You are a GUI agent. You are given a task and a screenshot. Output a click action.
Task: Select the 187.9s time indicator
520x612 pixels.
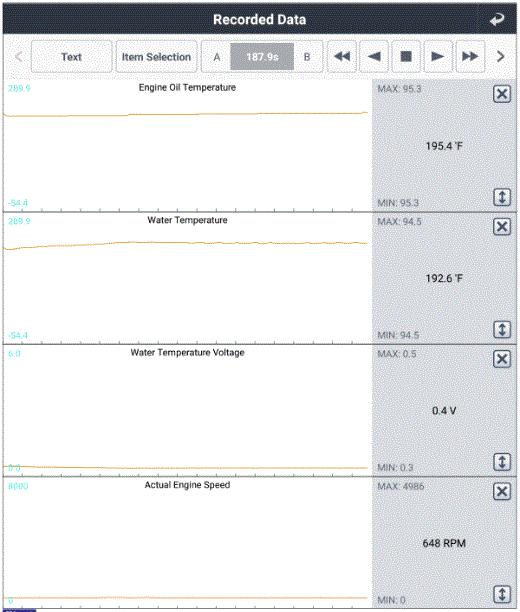coord(262,57)
